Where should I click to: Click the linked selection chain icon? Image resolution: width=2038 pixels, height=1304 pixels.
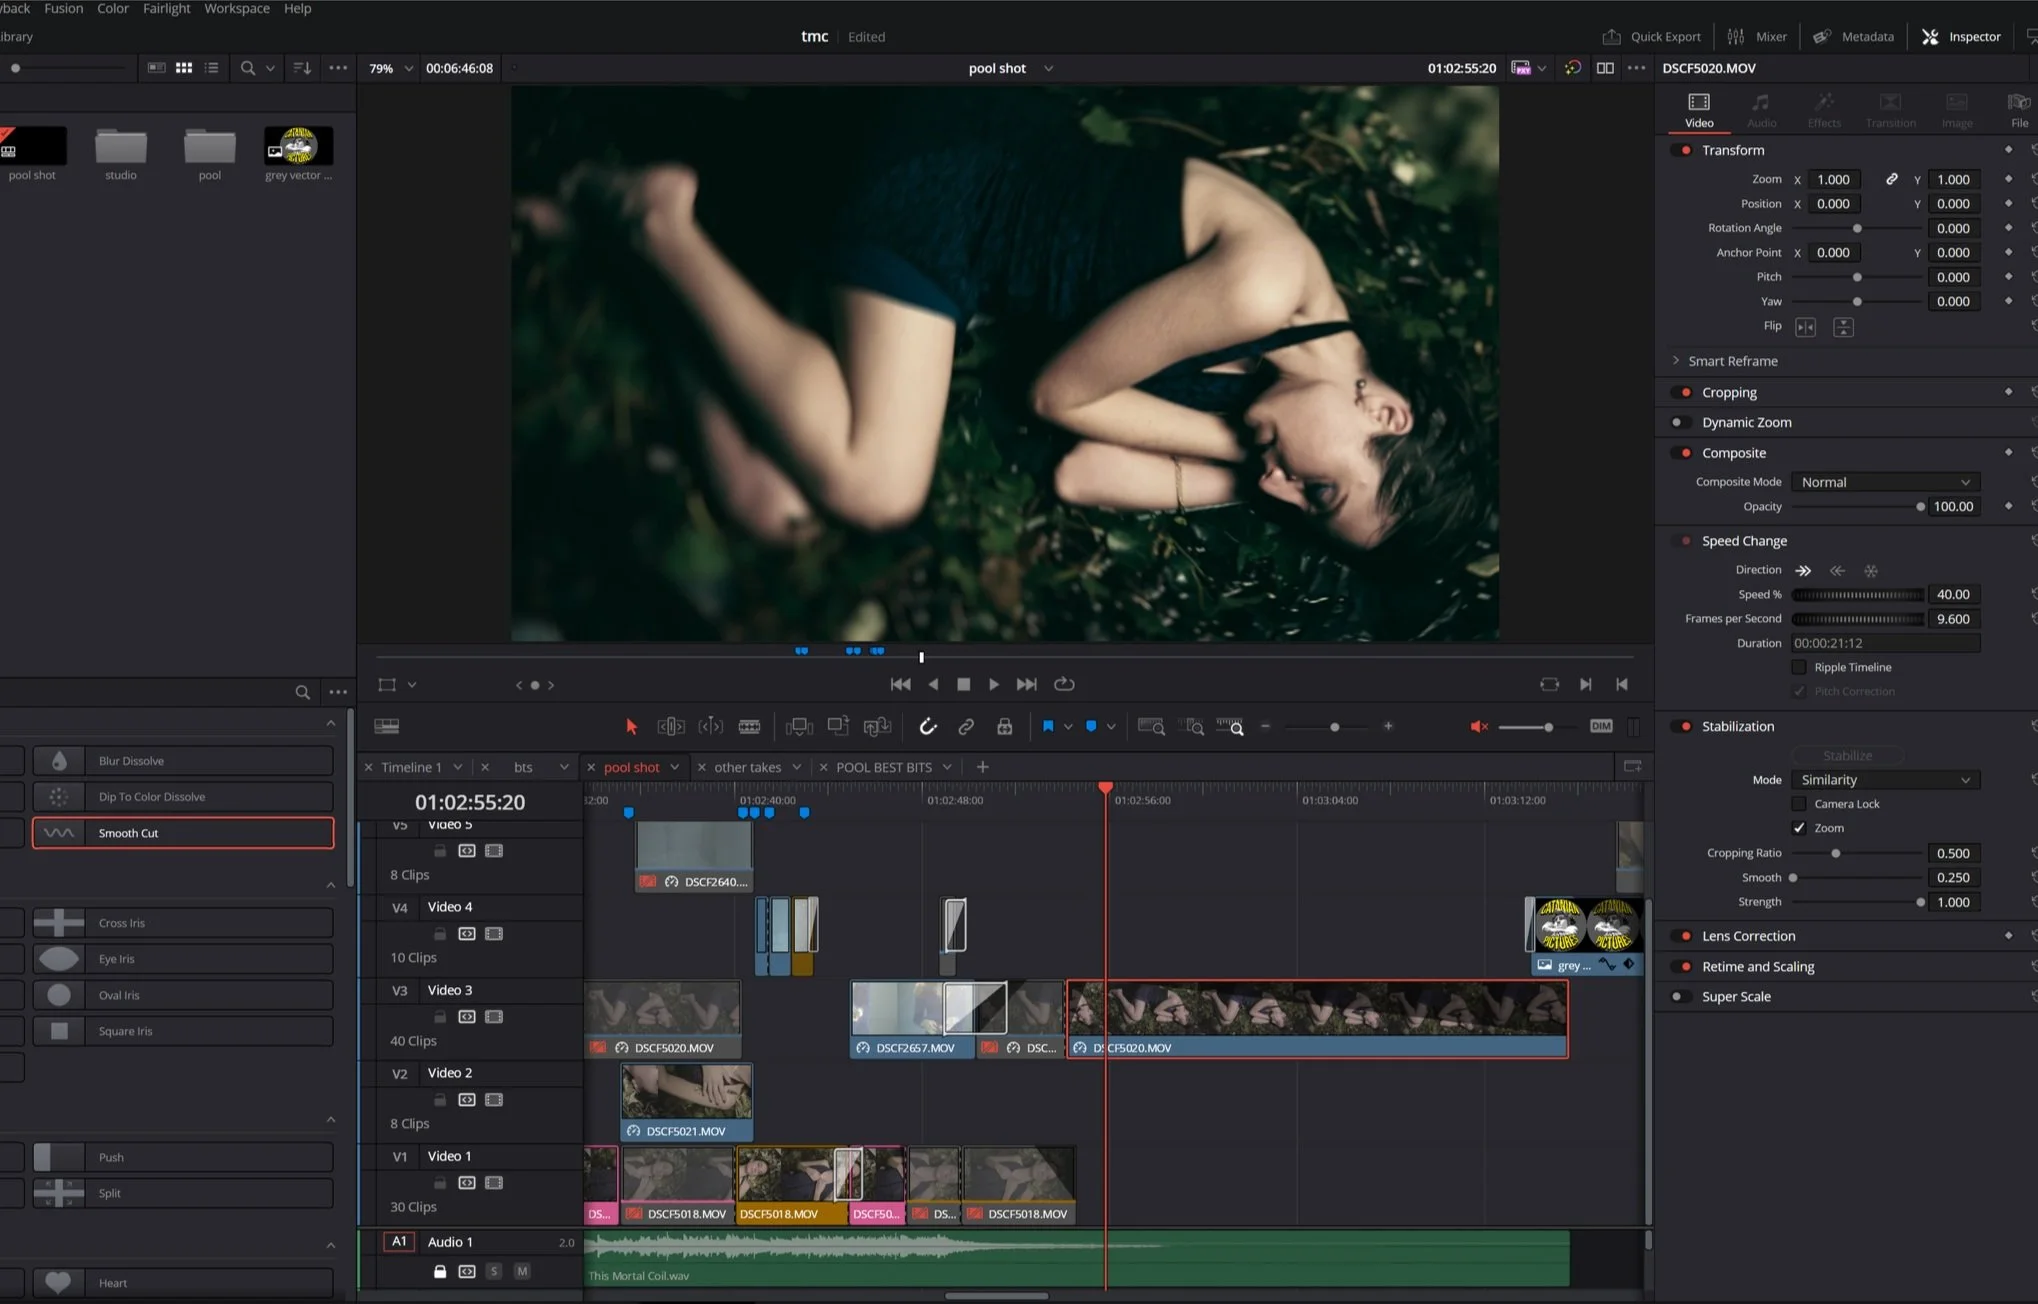[966, 727]
